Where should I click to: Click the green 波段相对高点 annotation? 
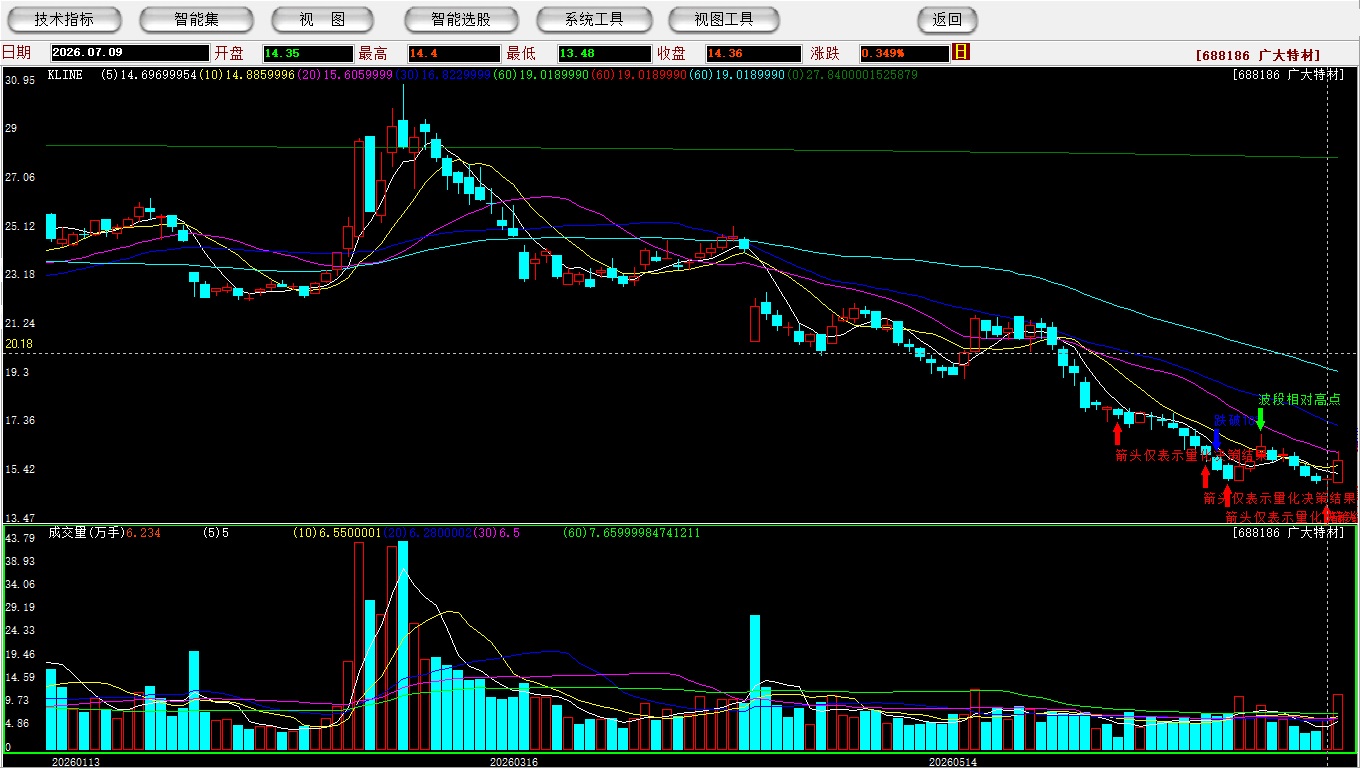(x=1299, y=399)
